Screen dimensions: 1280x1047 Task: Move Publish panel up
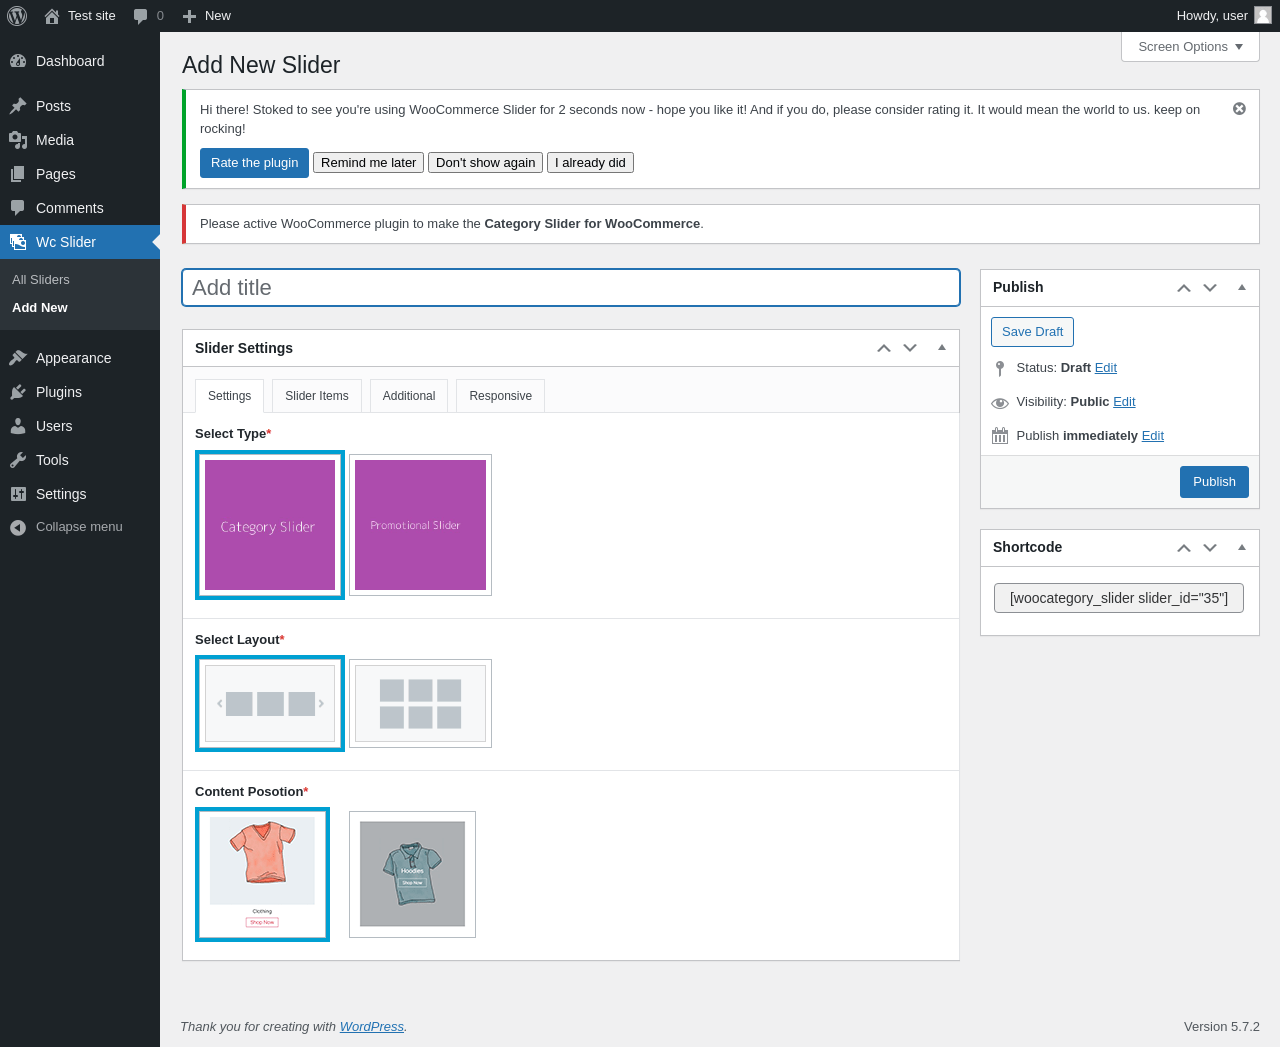click(x=1184, y=288)
